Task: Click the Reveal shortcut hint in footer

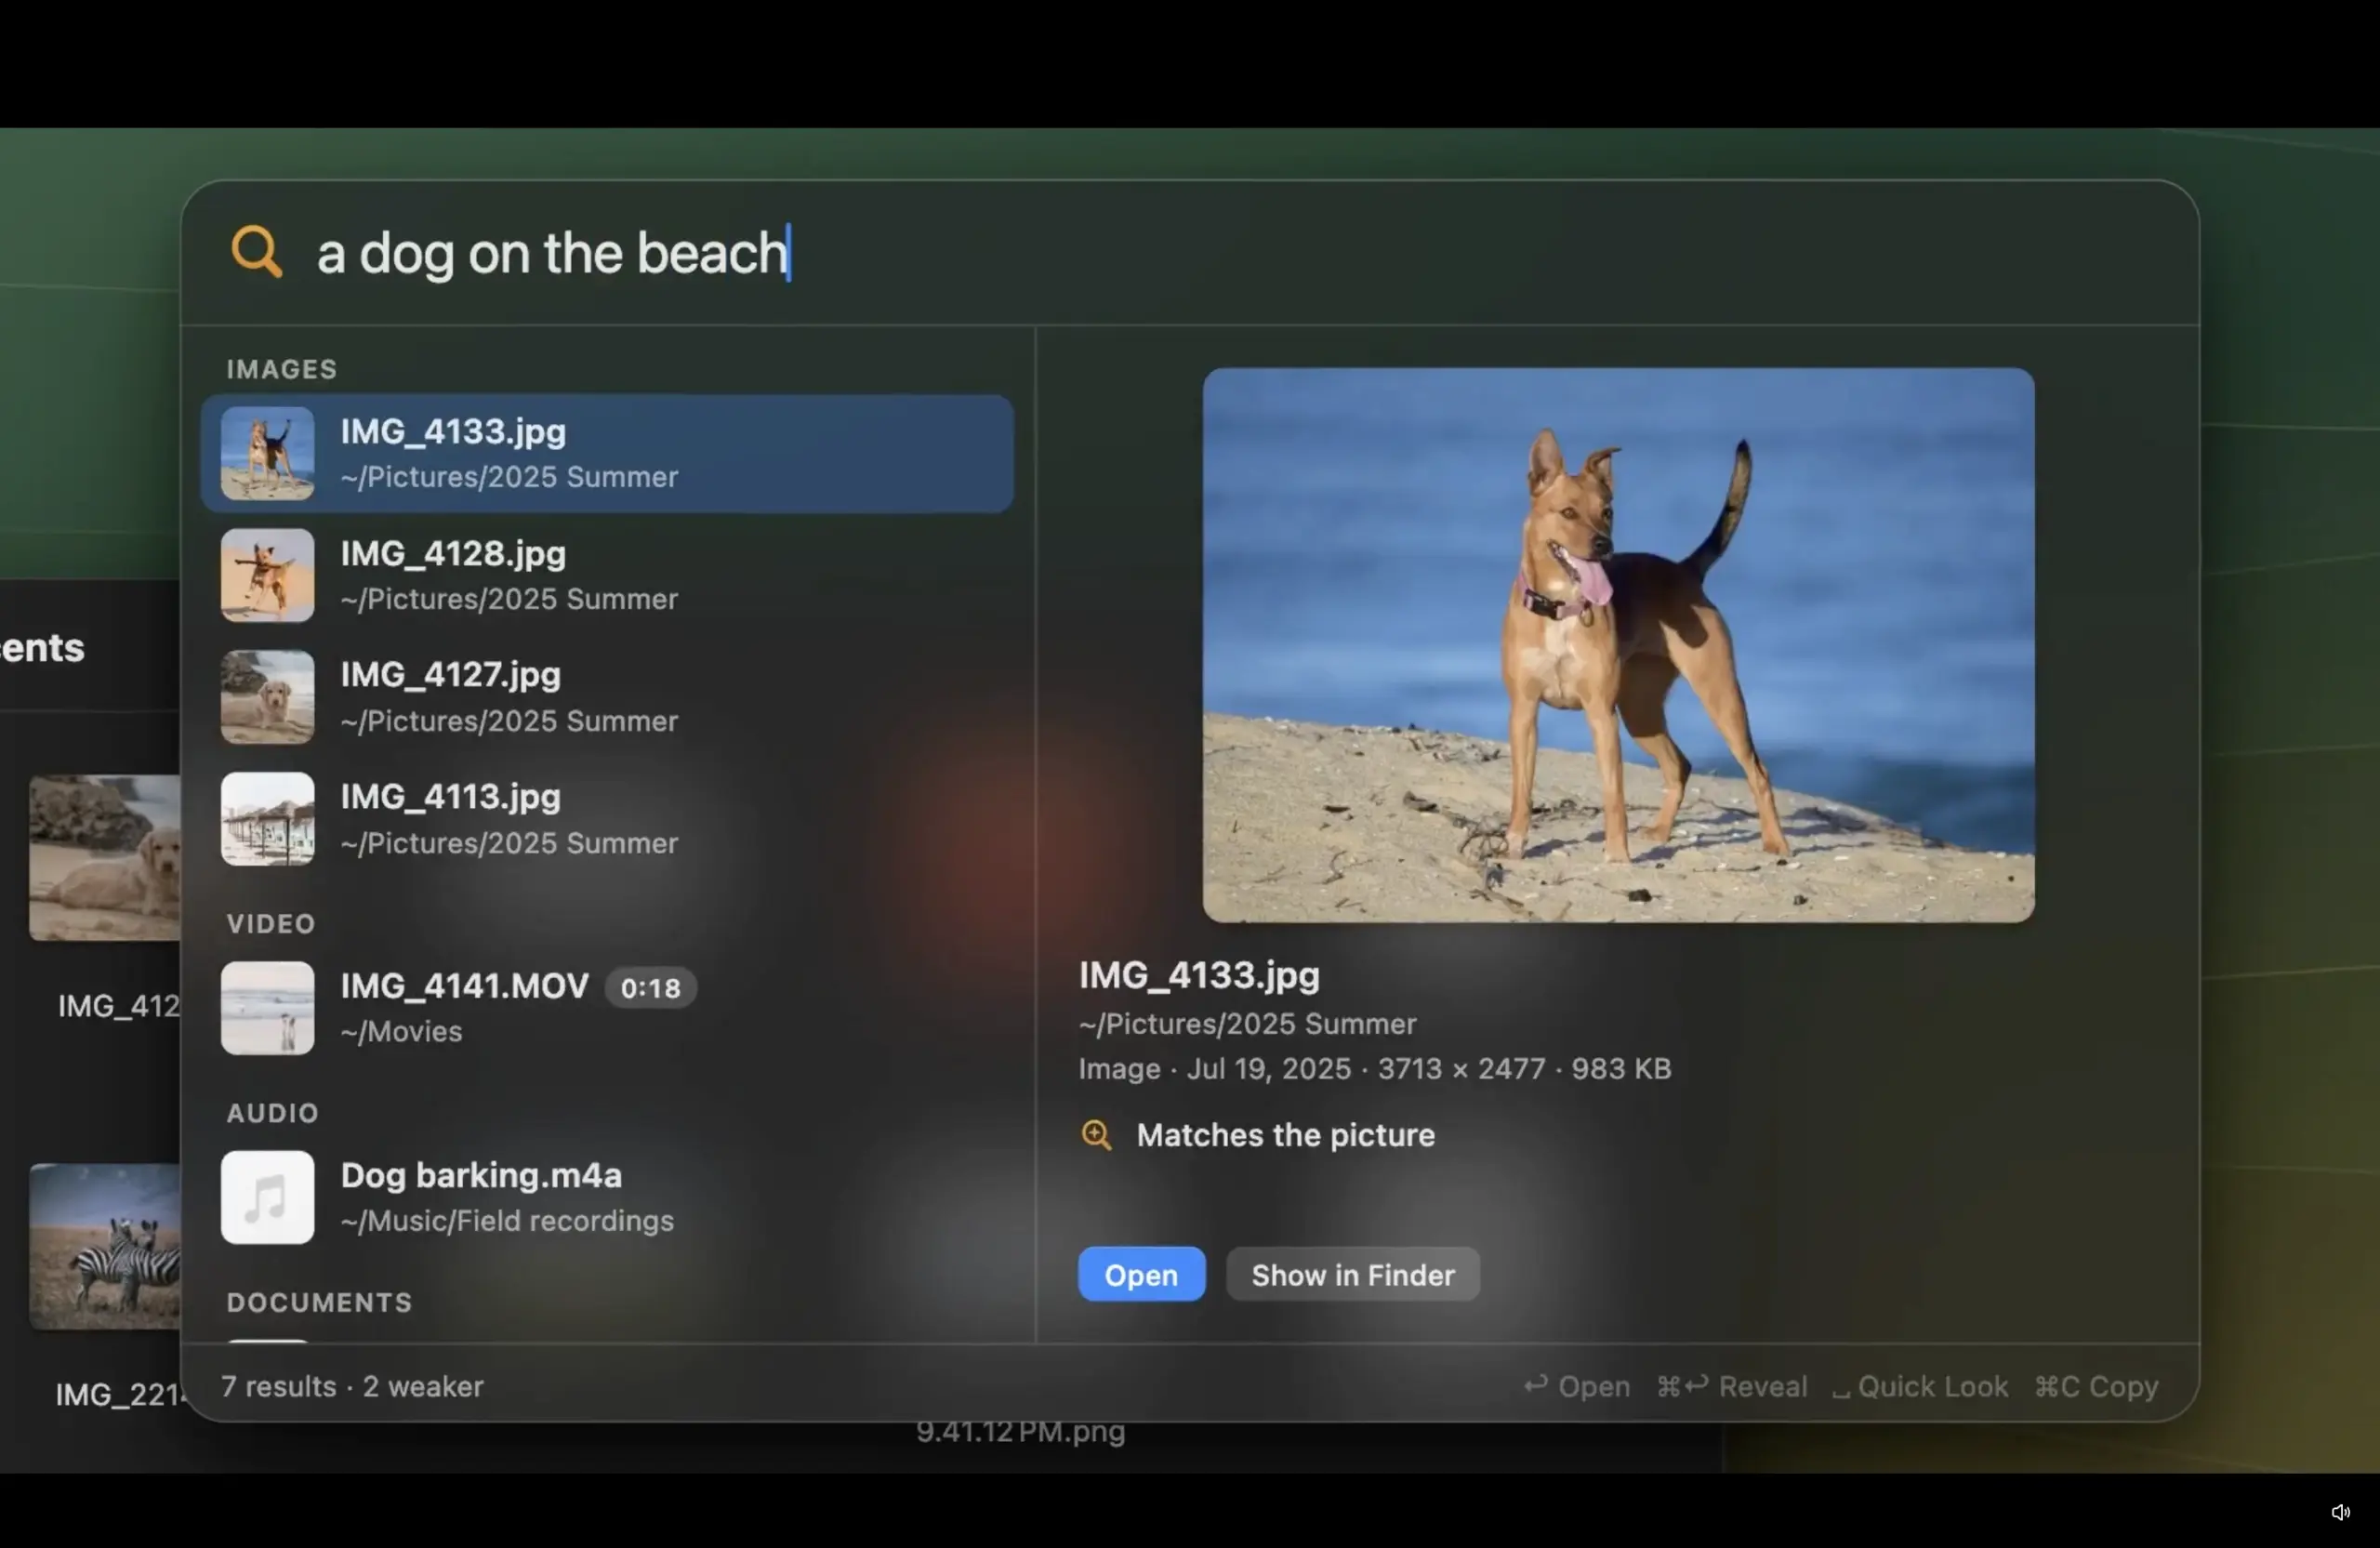Action: 1732,1387
